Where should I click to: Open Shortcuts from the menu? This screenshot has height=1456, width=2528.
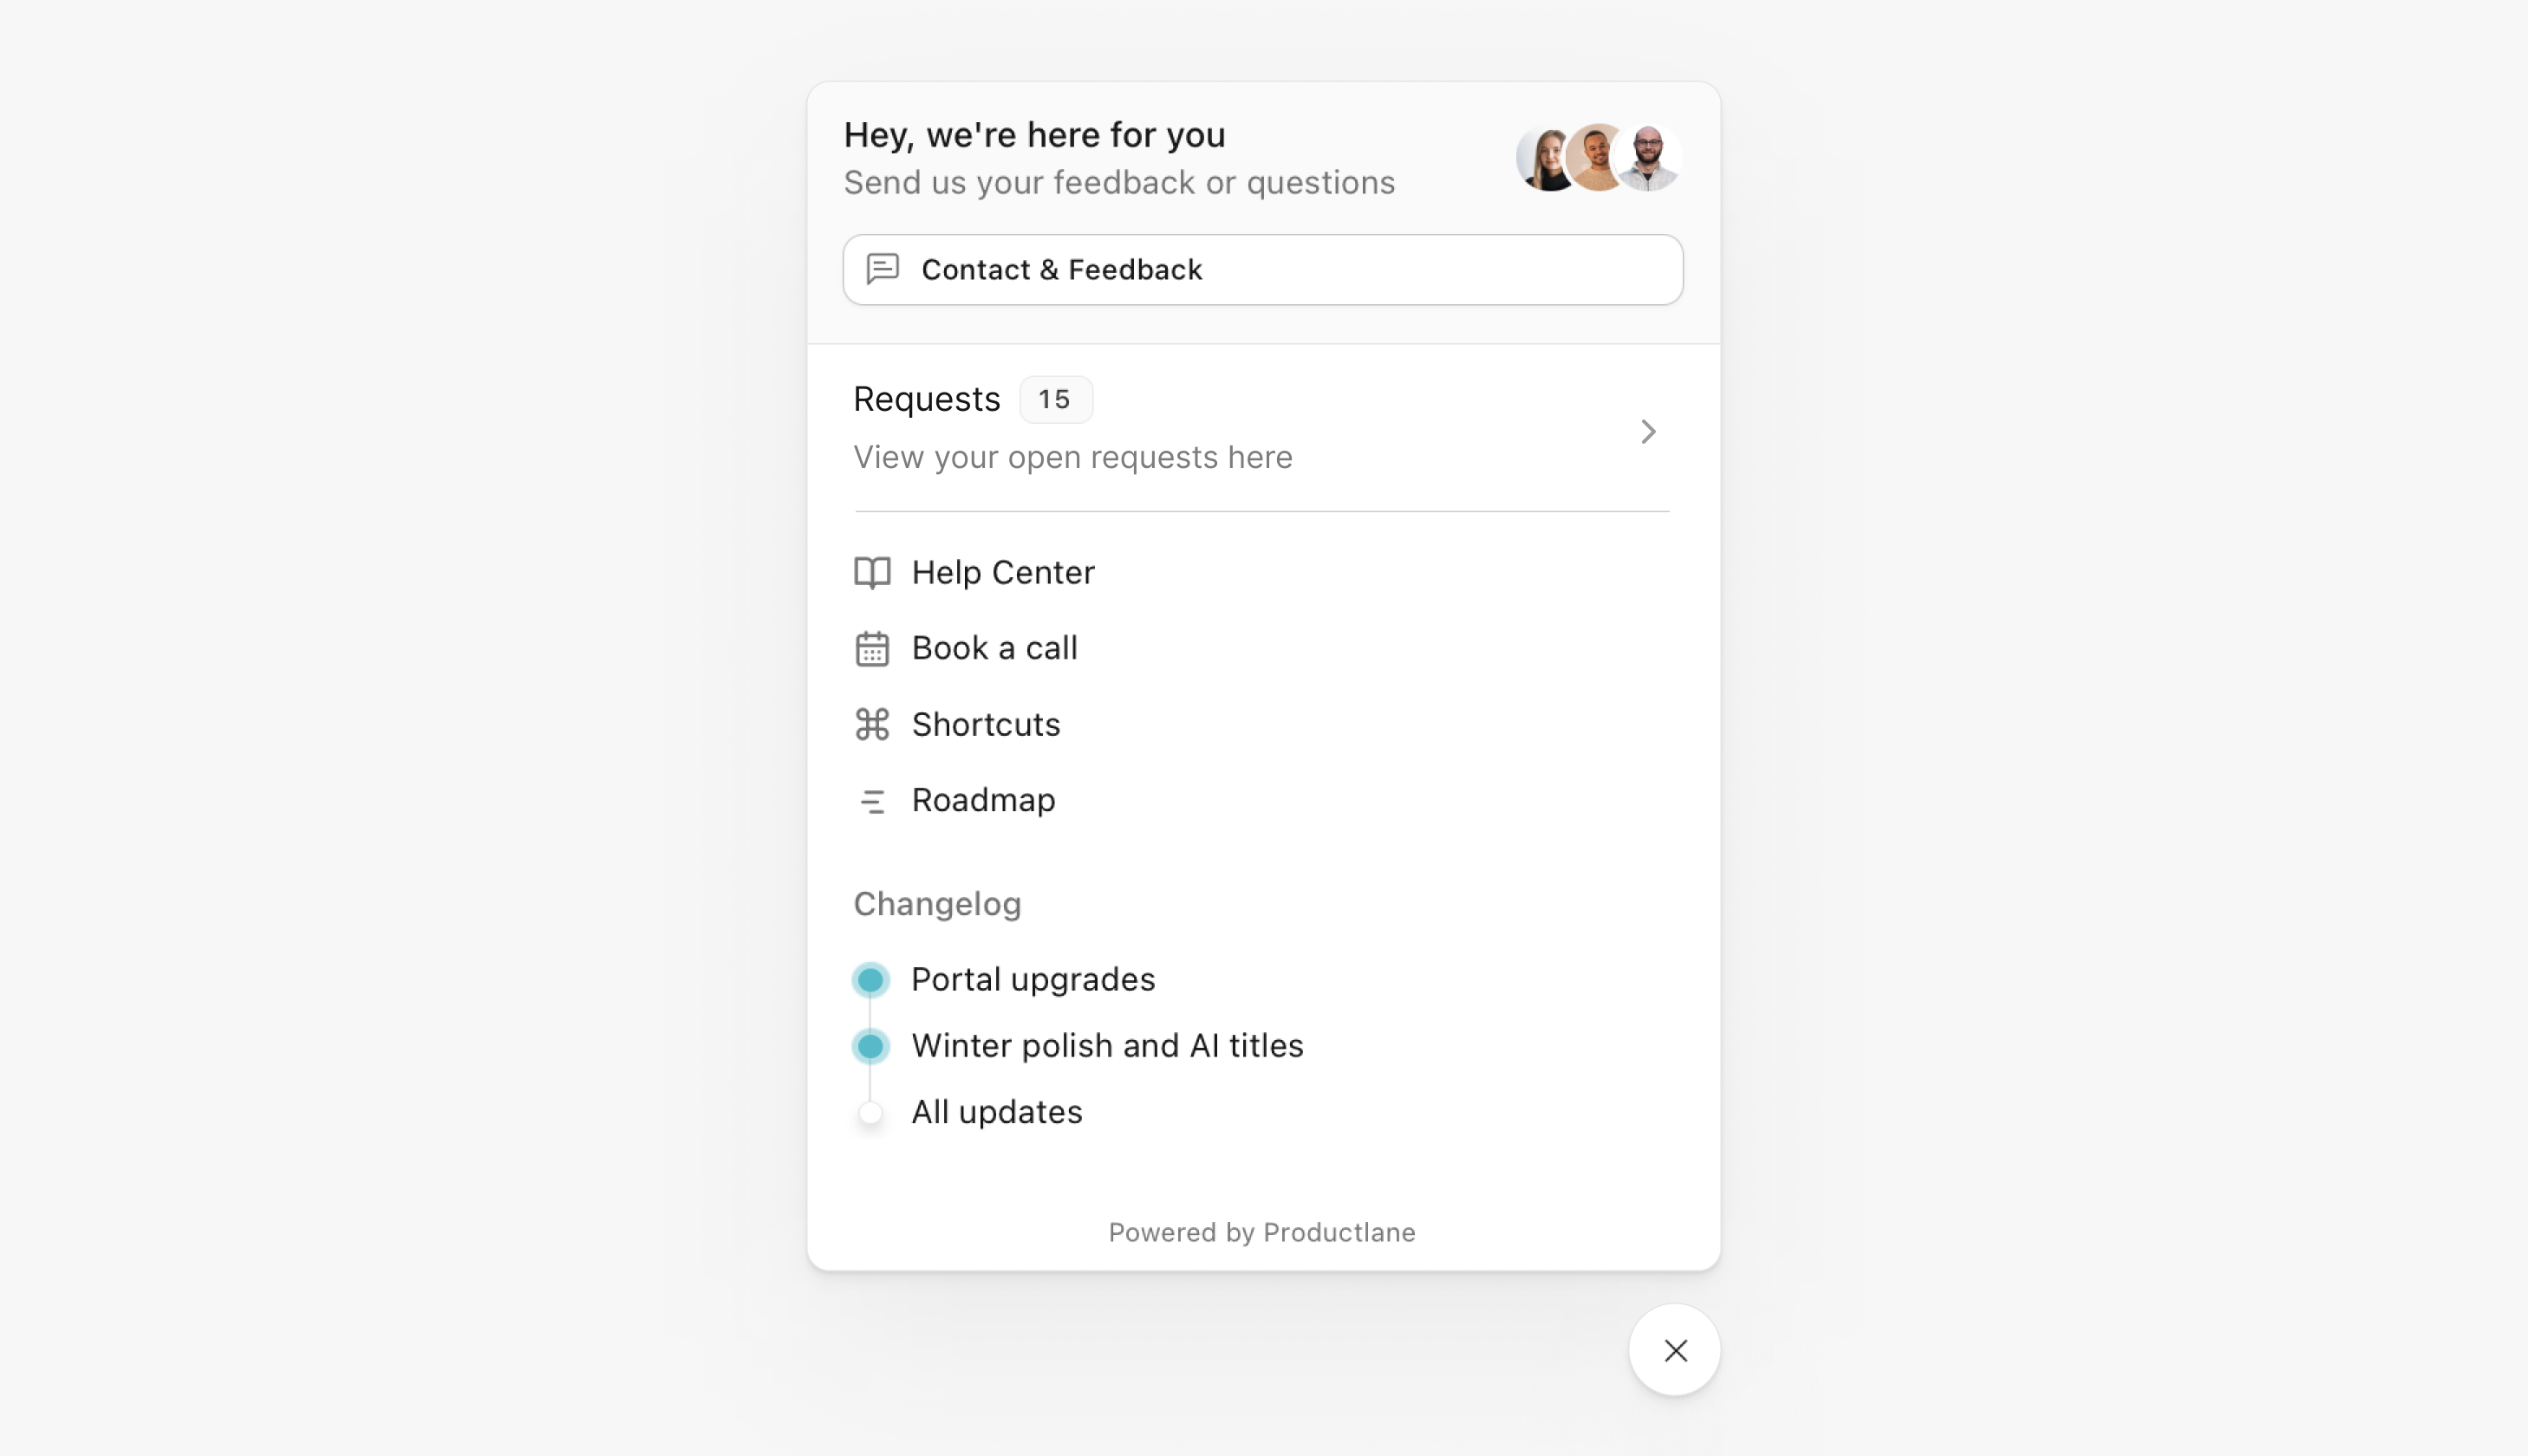tap(986, 724)
